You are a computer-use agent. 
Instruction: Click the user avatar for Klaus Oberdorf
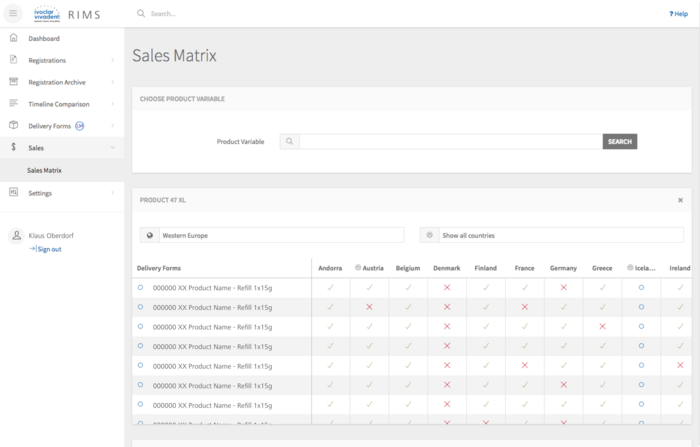(16, 236)
